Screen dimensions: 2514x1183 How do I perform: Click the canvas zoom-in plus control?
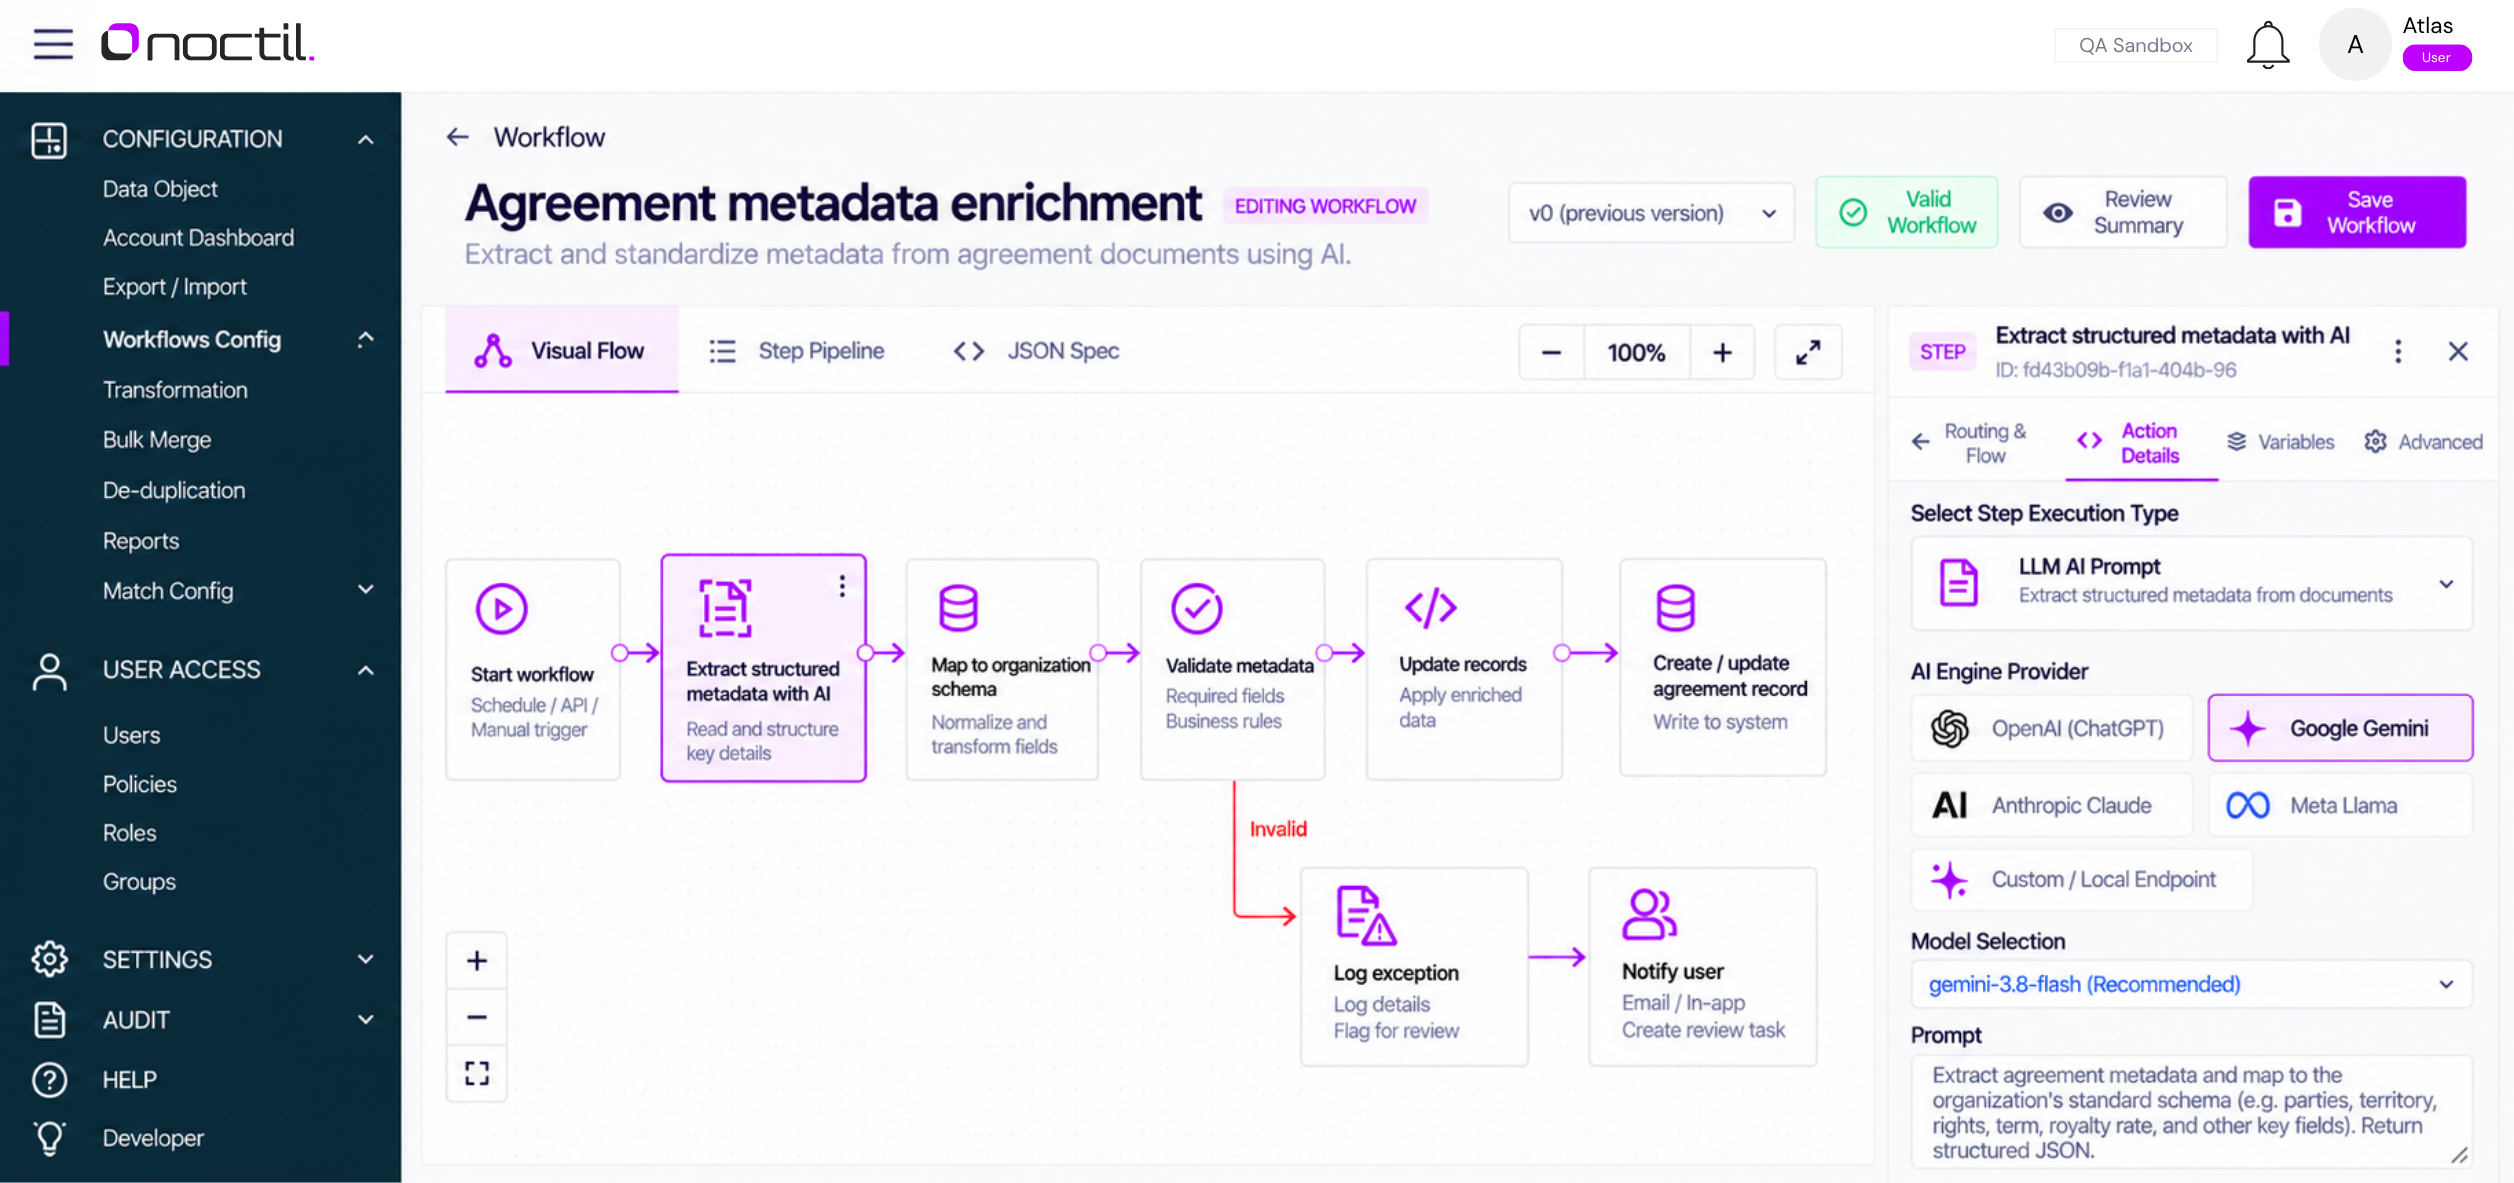[477, 961]
